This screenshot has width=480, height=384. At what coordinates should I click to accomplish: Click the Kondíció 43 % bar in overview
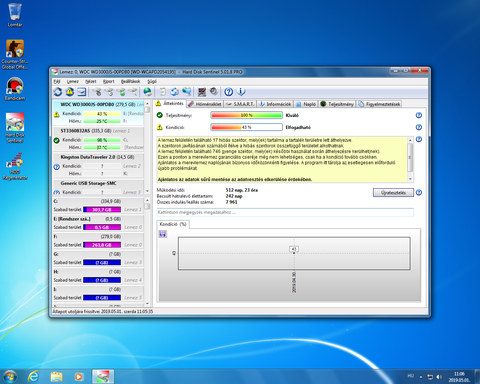pos(247,127)
